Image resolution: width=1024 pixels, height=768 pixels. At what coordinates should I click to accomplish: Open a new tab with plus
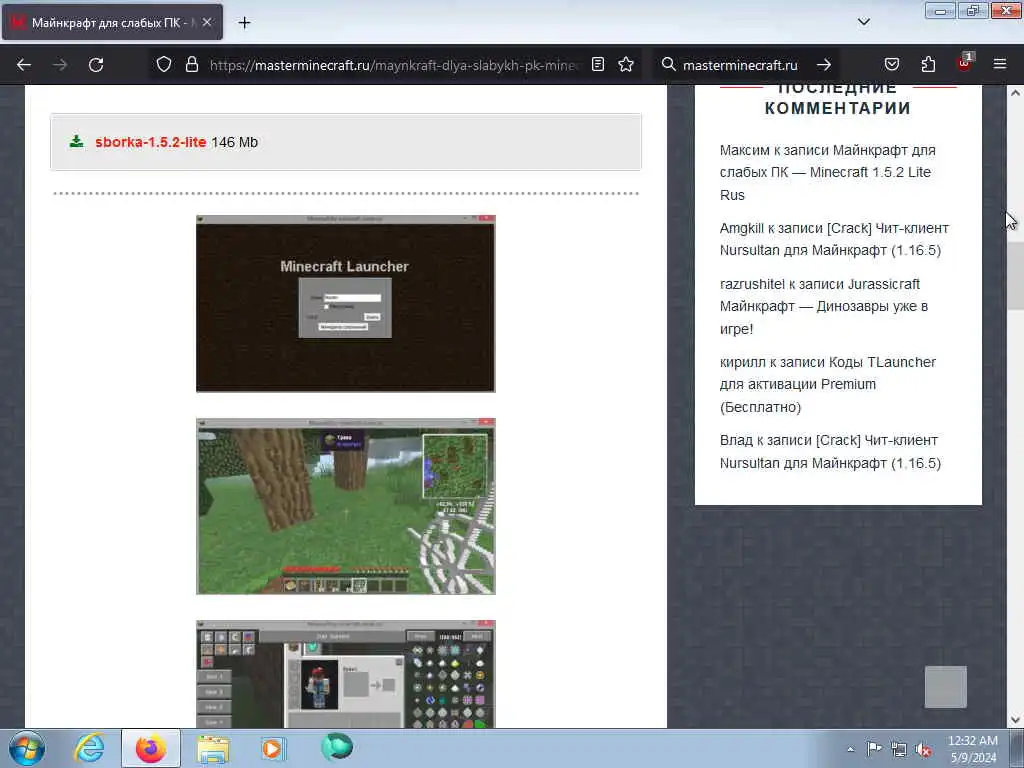point(244,23)
